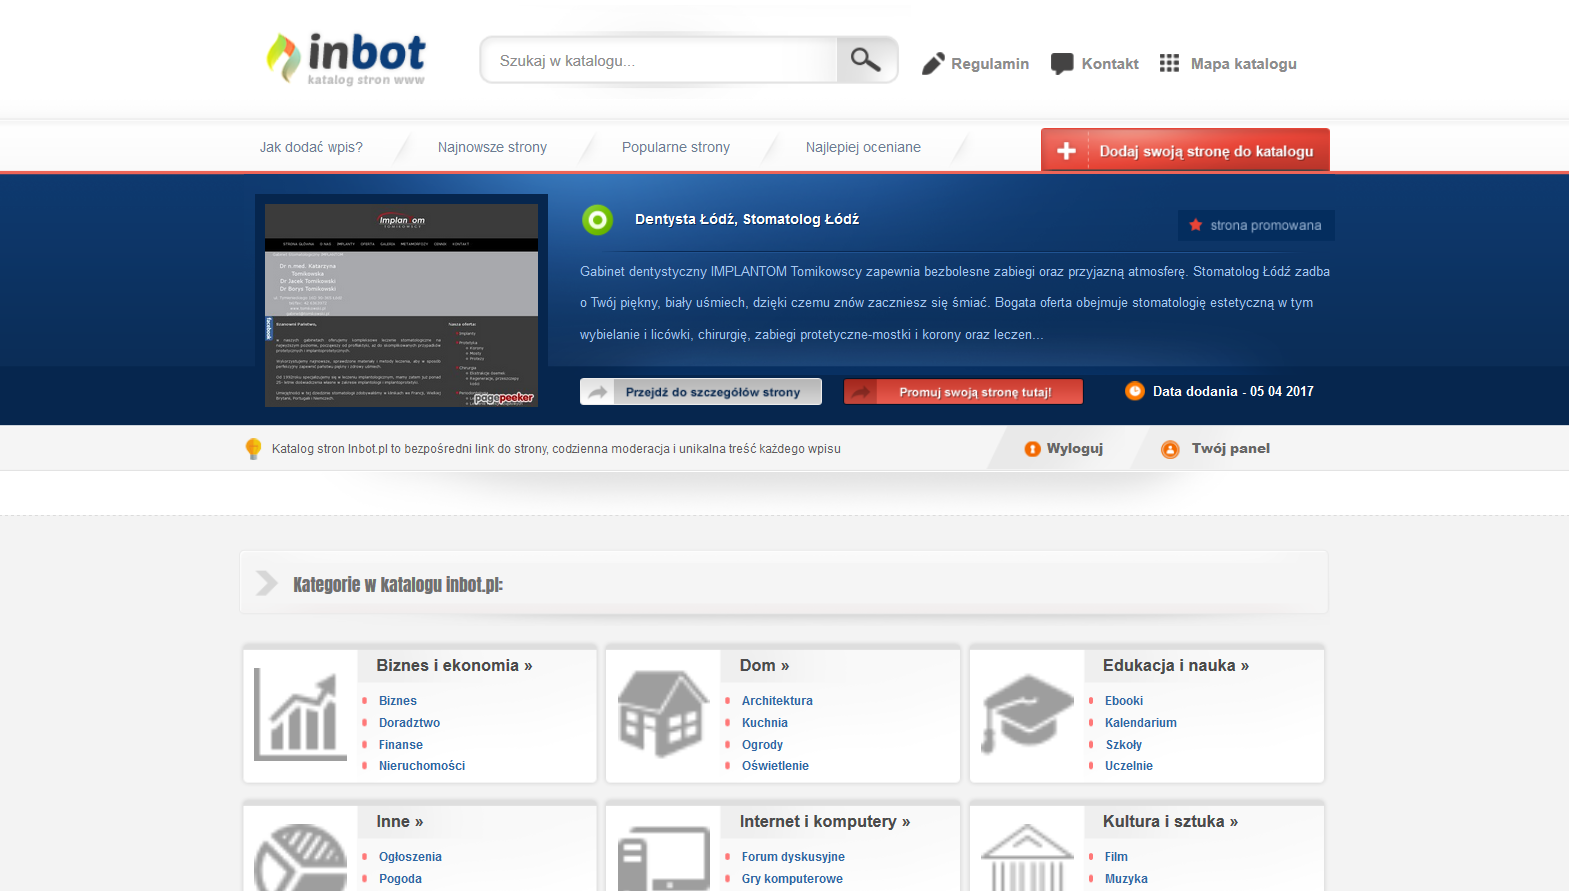This screenshot has height=891, width=1569.
Task: Open Ogłoszenia subcategory
Action: (410, 857)
